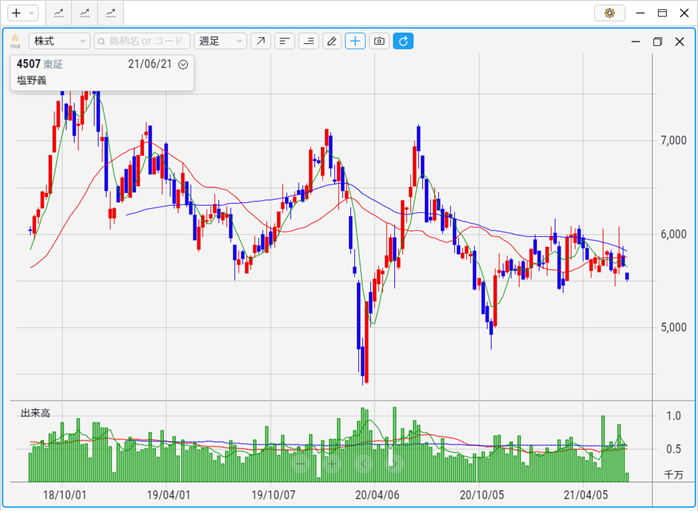Viewport: 698px width, 511px height.
Task: Click the 出来高 volume label
Action: click(x=36, y=413)
